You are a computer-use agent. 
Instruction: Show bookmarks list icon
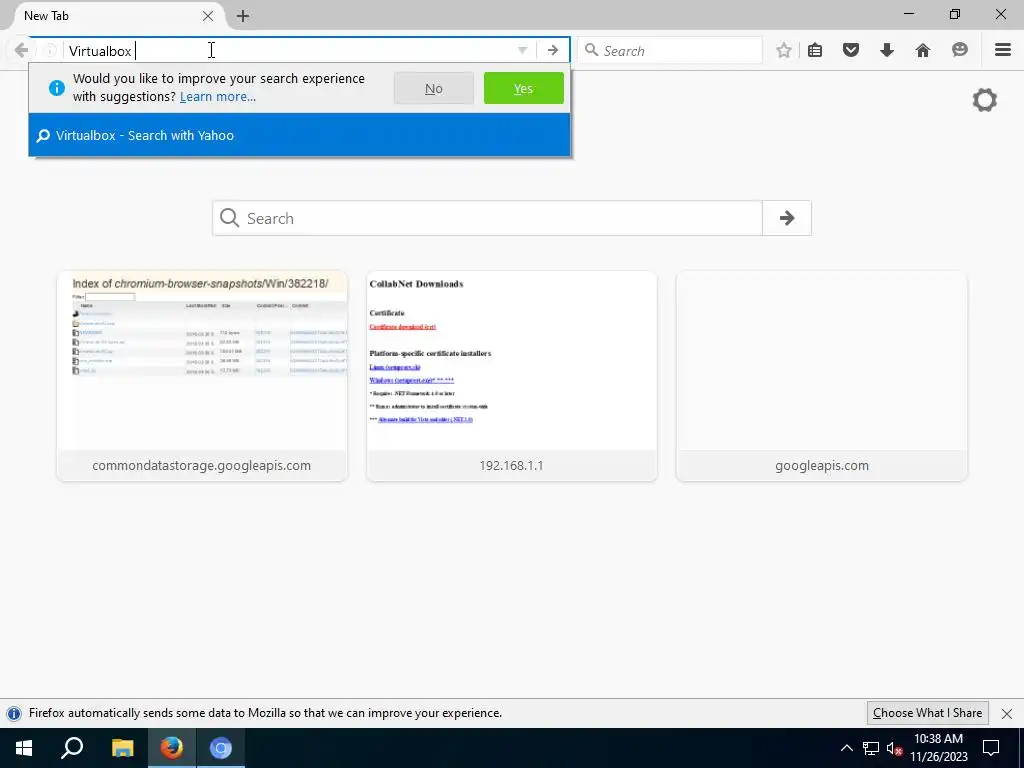[x=815, y=50]
